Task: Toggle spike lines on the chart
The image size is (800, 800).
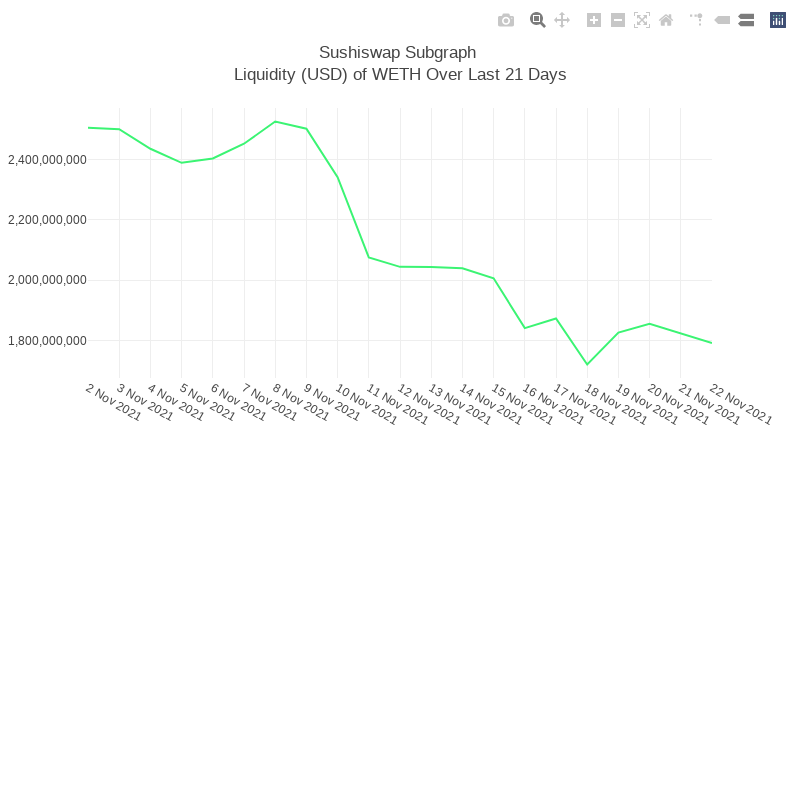Action: tap(696, 20)
